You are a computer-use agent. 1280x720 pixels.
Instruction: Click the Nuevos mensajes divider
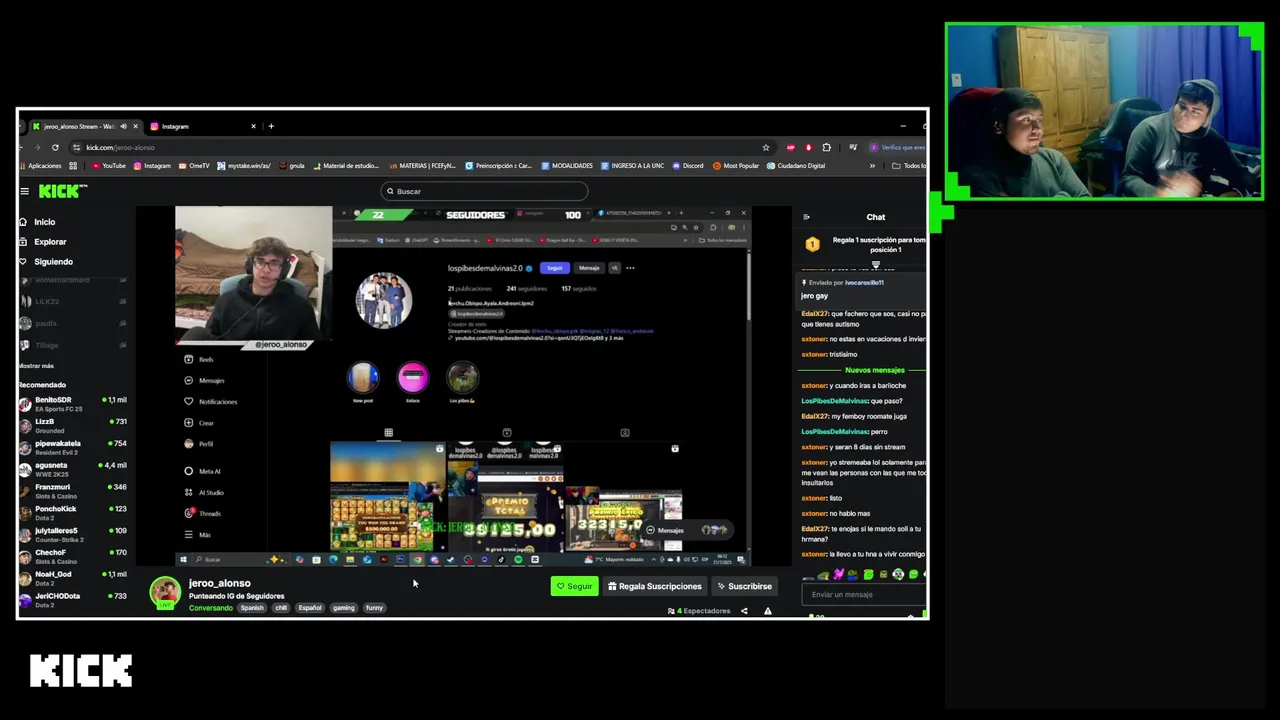(874, 370)
